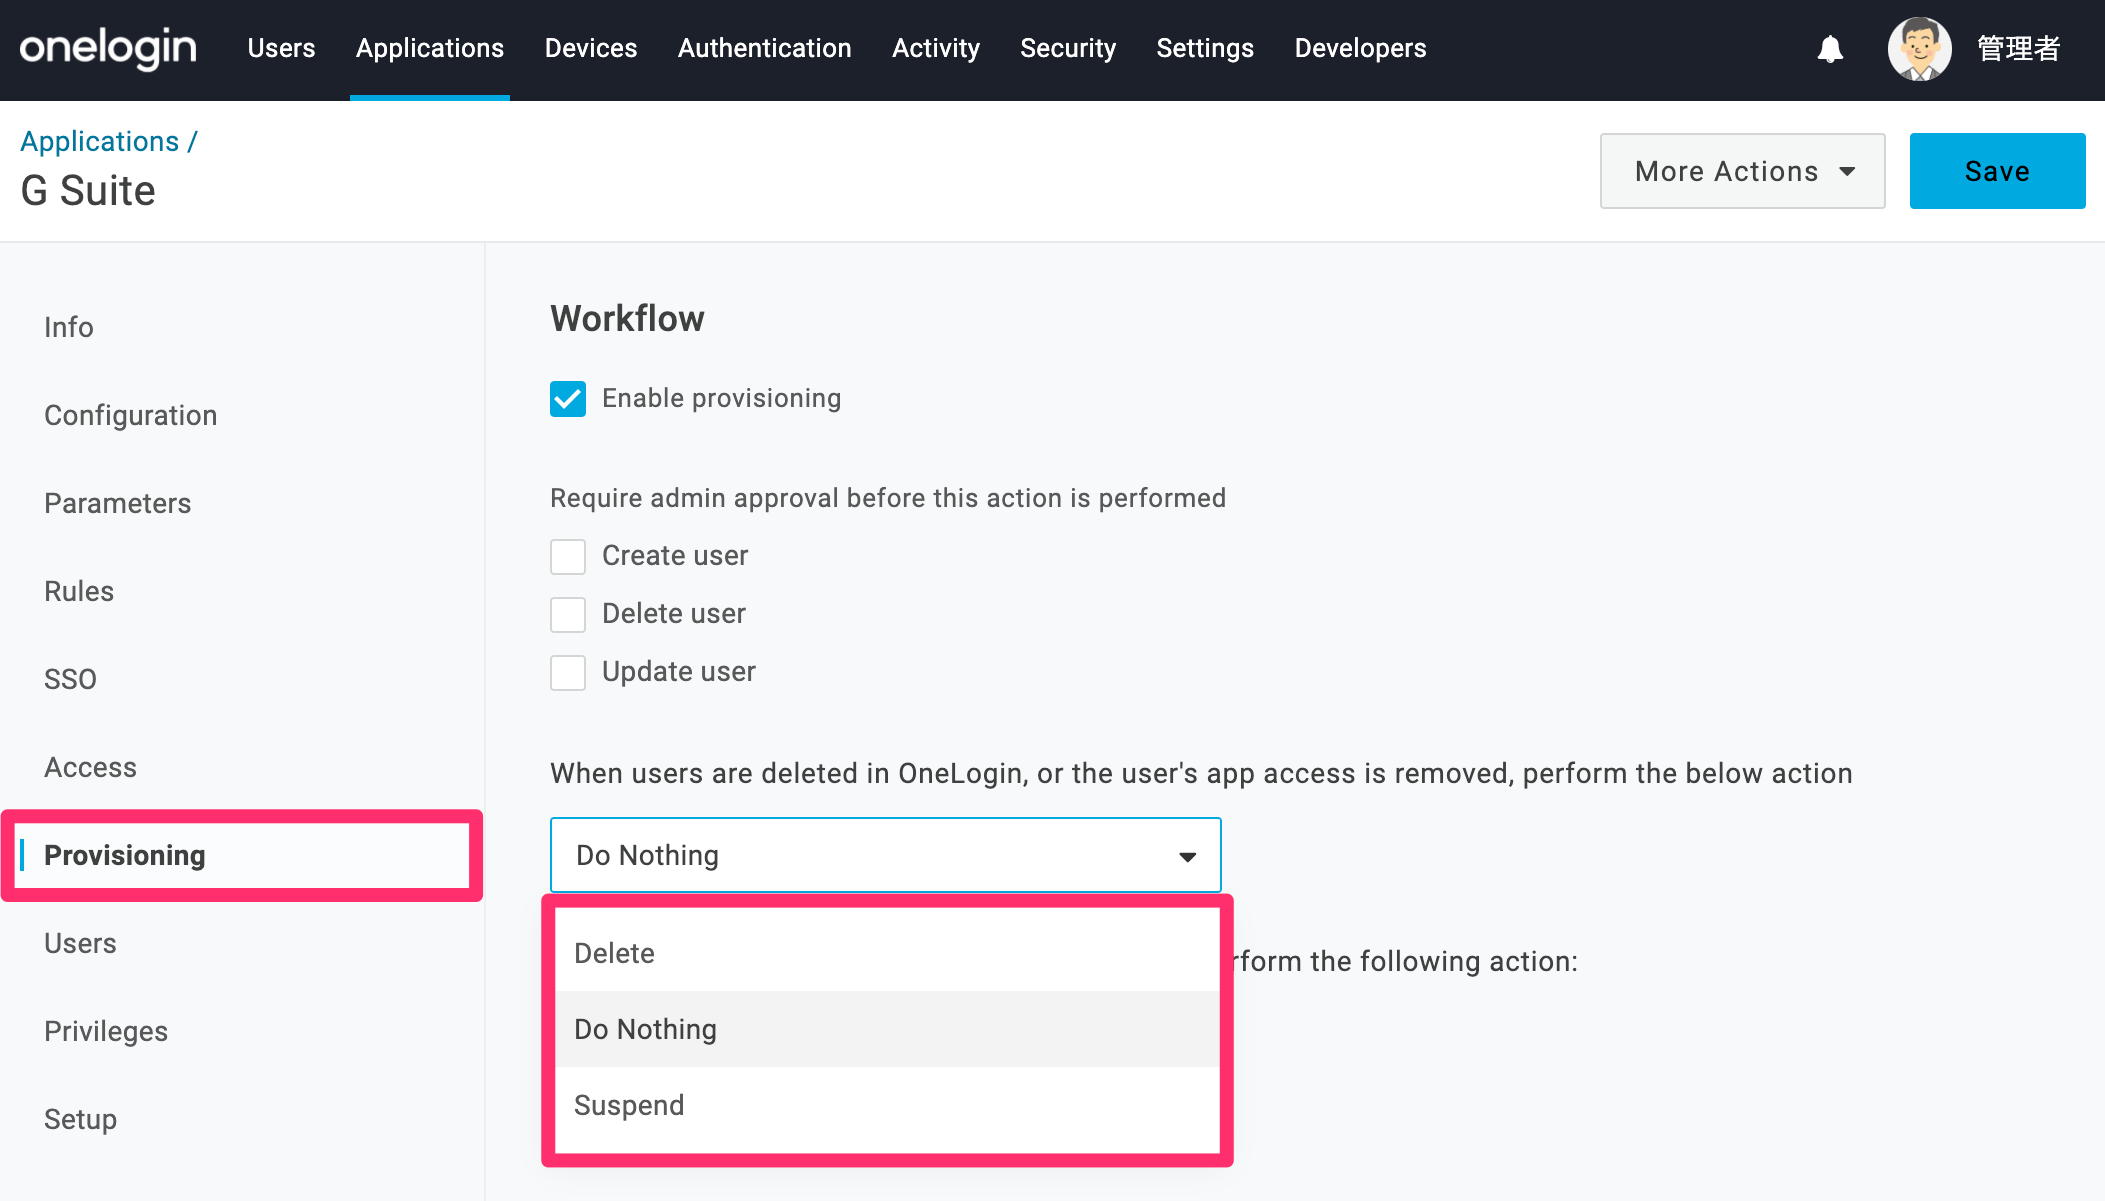Click 'Require admin approval' description text
The image size is (2105, 1201).
pyautogui.click(x=888, y=498)
